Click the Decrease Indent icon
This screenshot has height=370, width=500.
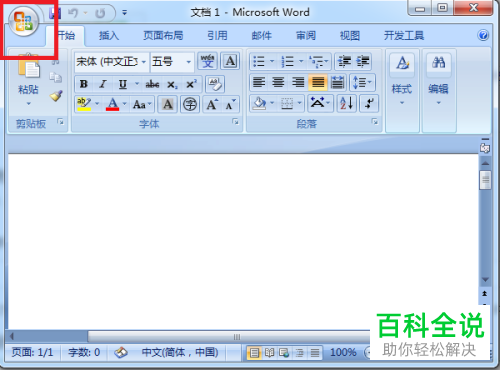point(344,61)
